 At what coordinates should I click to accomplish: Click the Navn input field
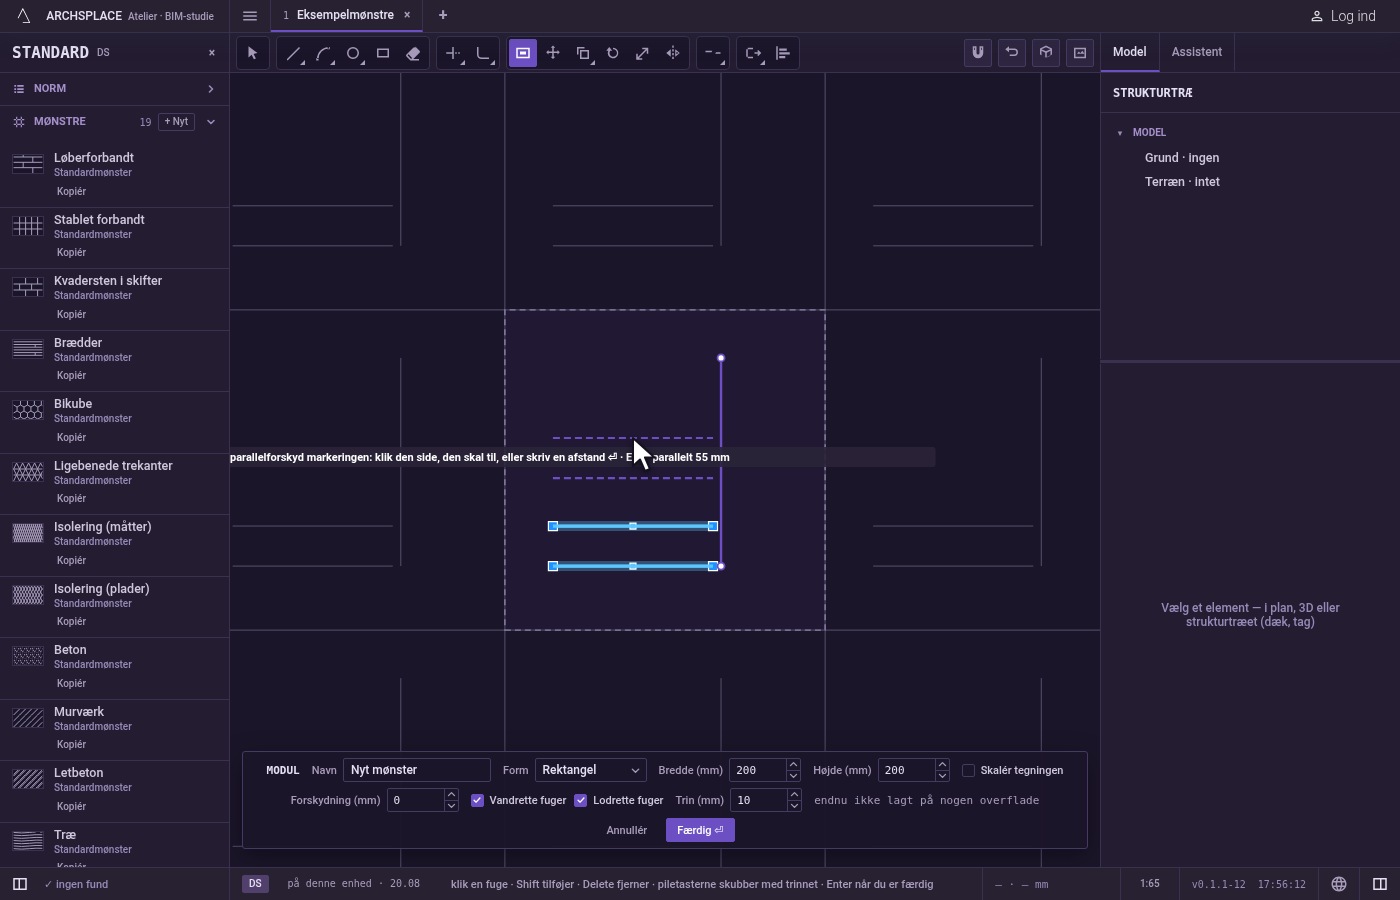pyautogui.click(x=417, y=770)
